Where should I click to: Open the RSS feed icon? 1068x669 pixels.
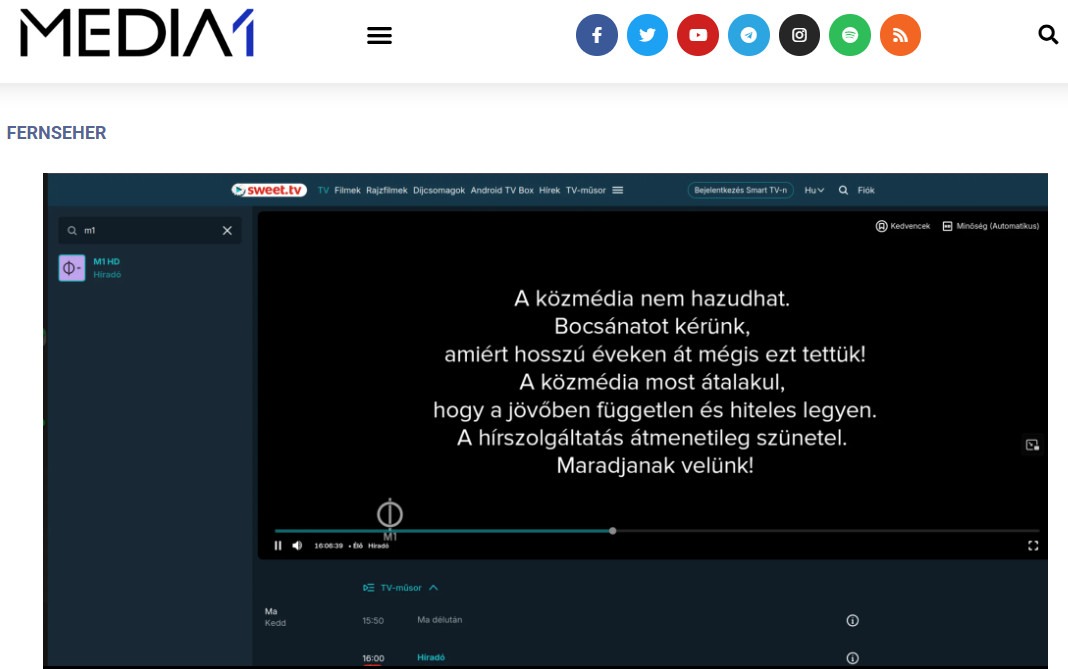pyautogui.click(x=900, y=35)
